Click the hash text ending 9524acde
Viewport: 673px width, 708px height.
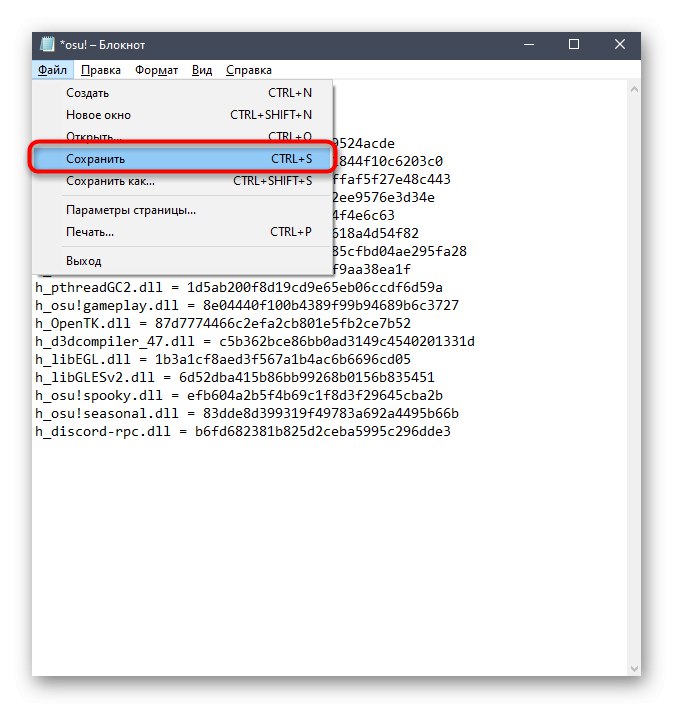[364, 144]
